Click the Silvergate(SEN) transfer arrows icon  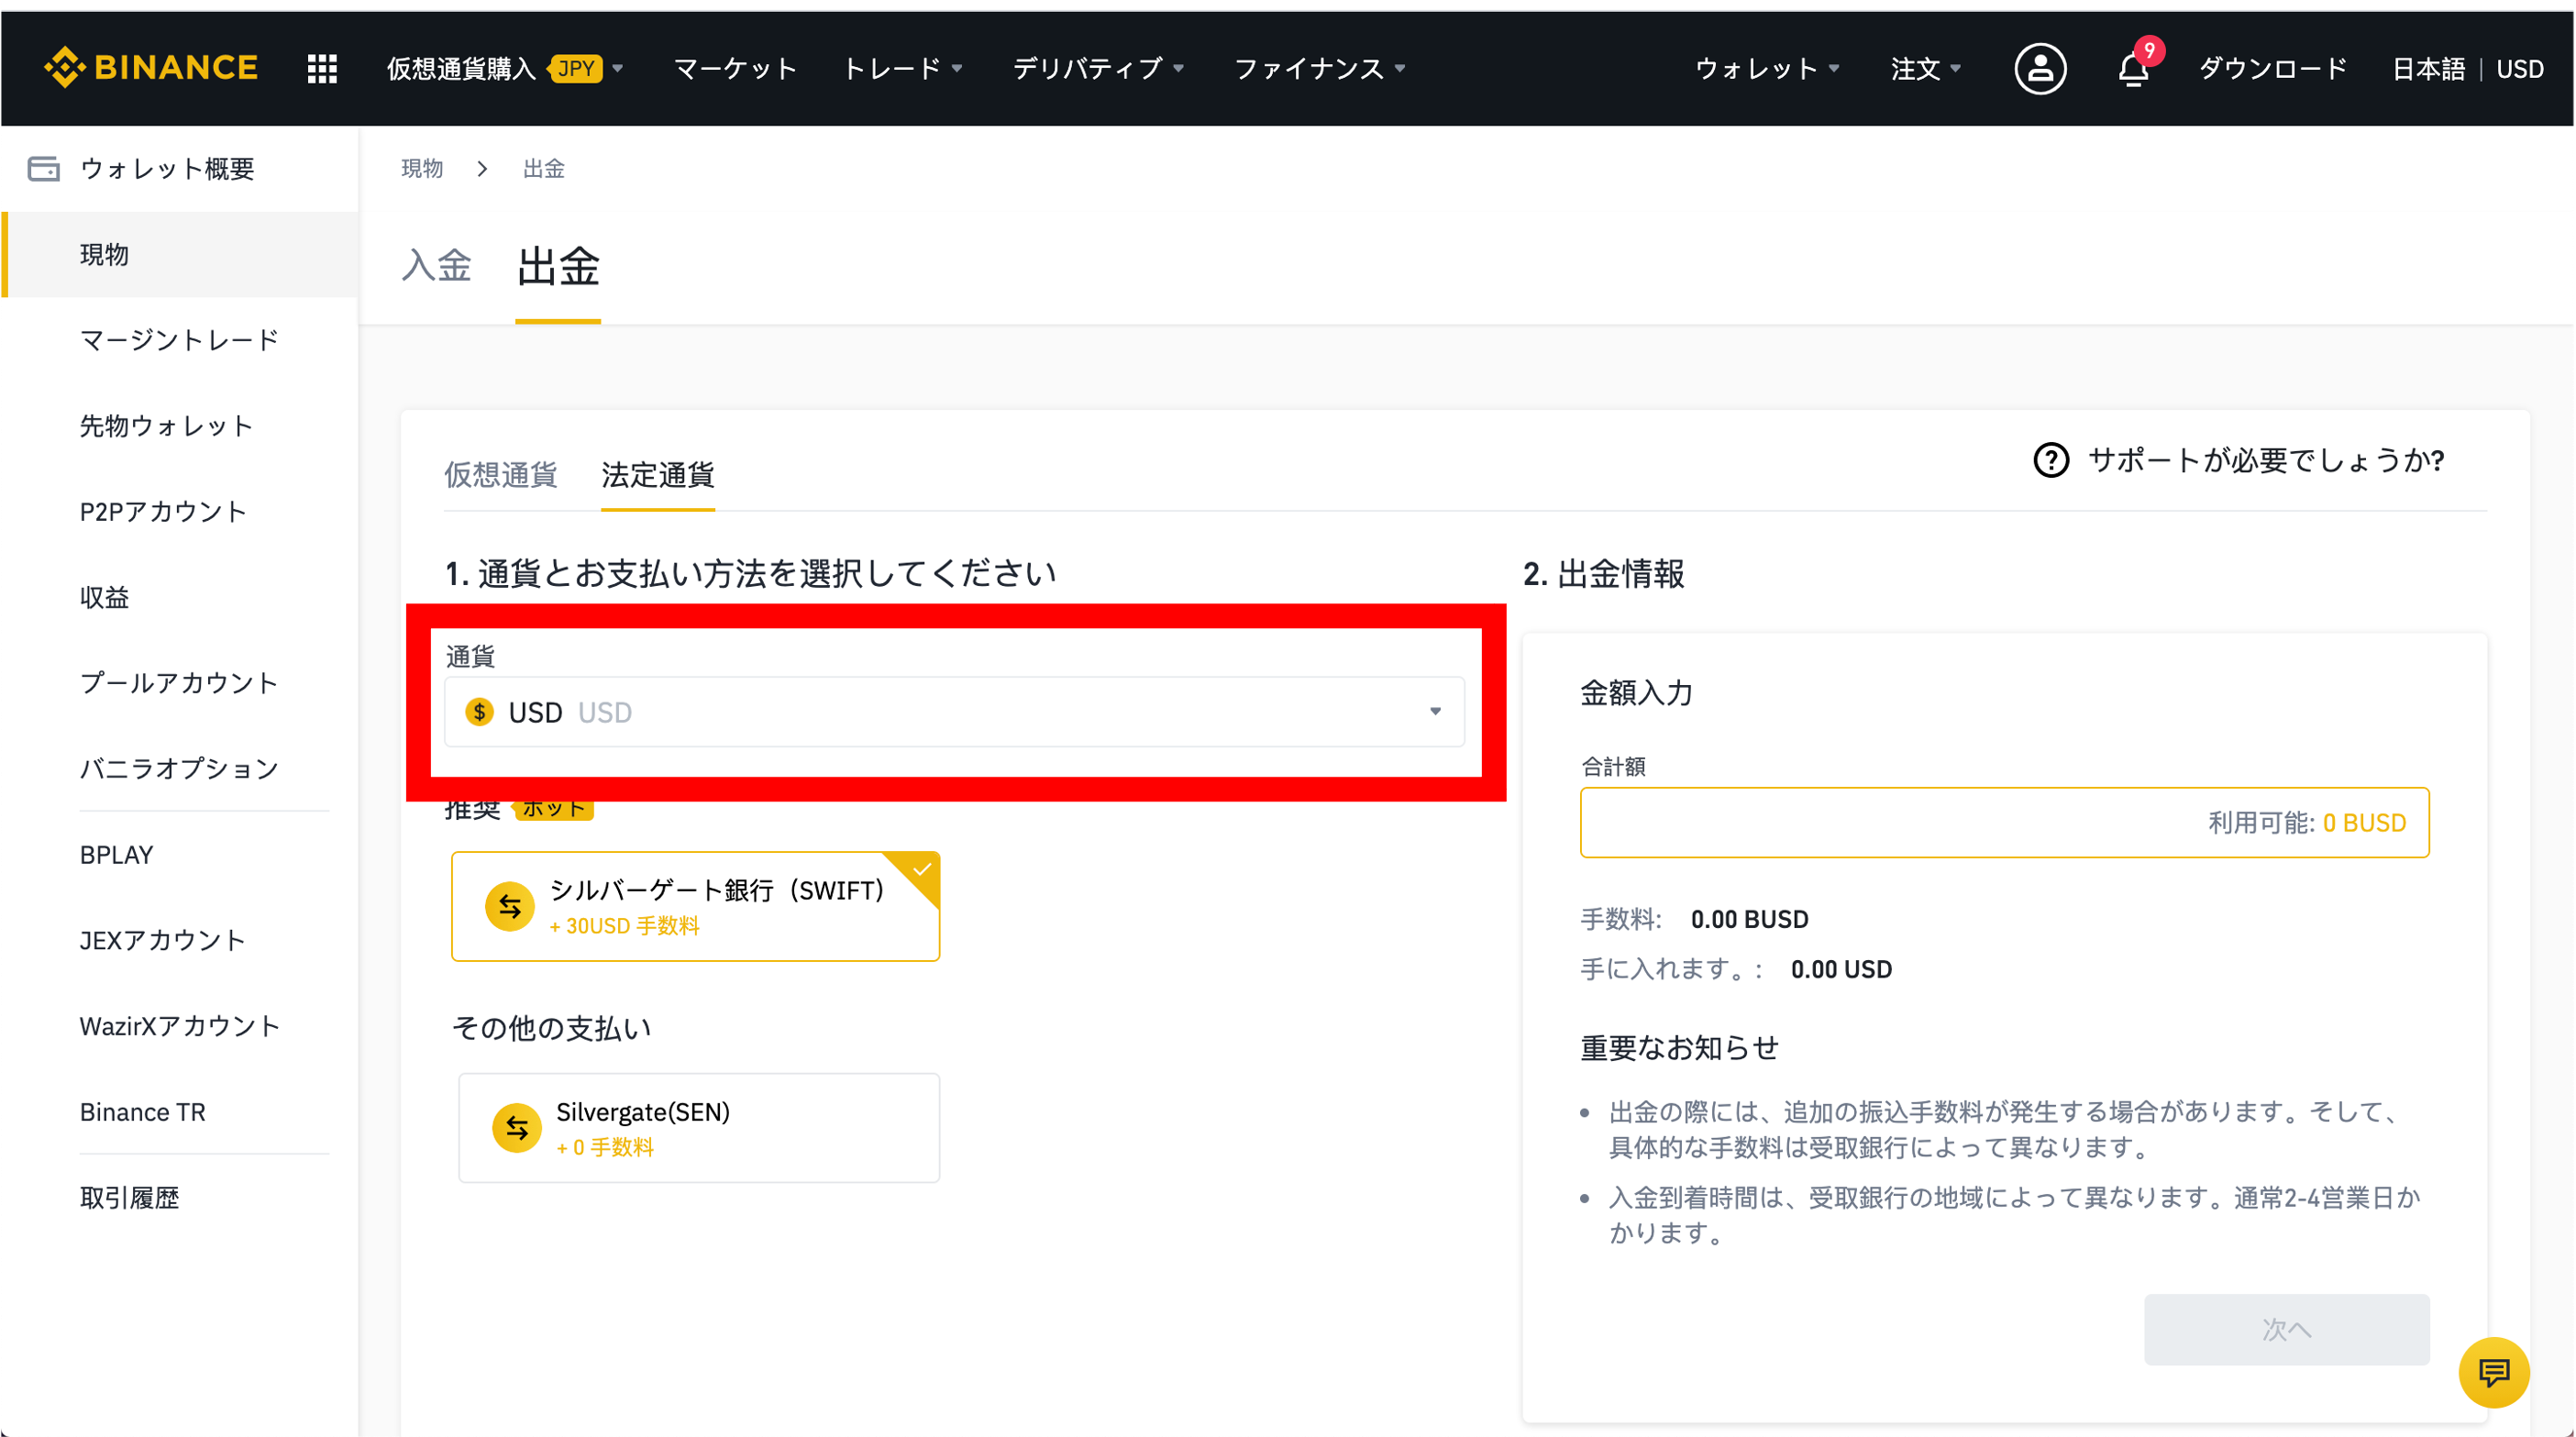pyautogui.click(x=517, y=1128)
